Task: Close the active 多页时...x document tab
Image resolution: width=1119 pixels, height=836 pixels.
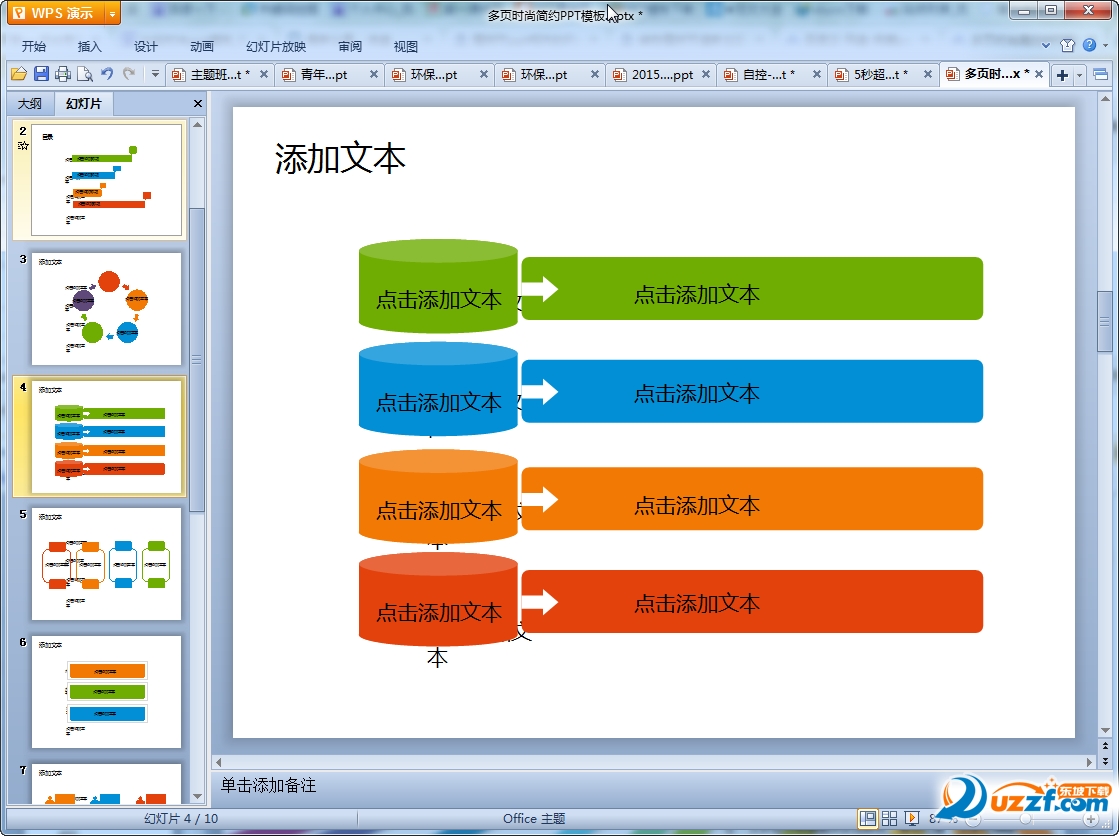Action: tap(1039, 74)
